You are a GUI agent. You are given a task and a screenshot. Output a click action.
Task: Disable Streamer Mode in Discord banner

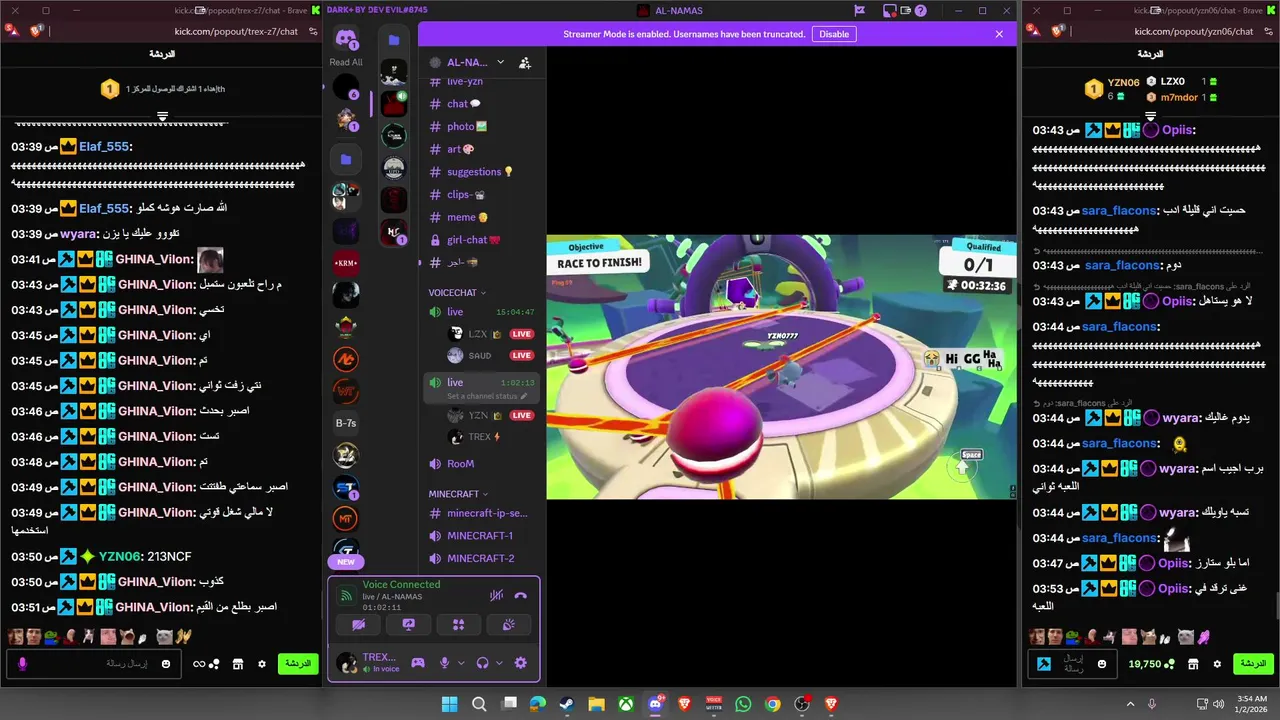(x=834, y=34)
